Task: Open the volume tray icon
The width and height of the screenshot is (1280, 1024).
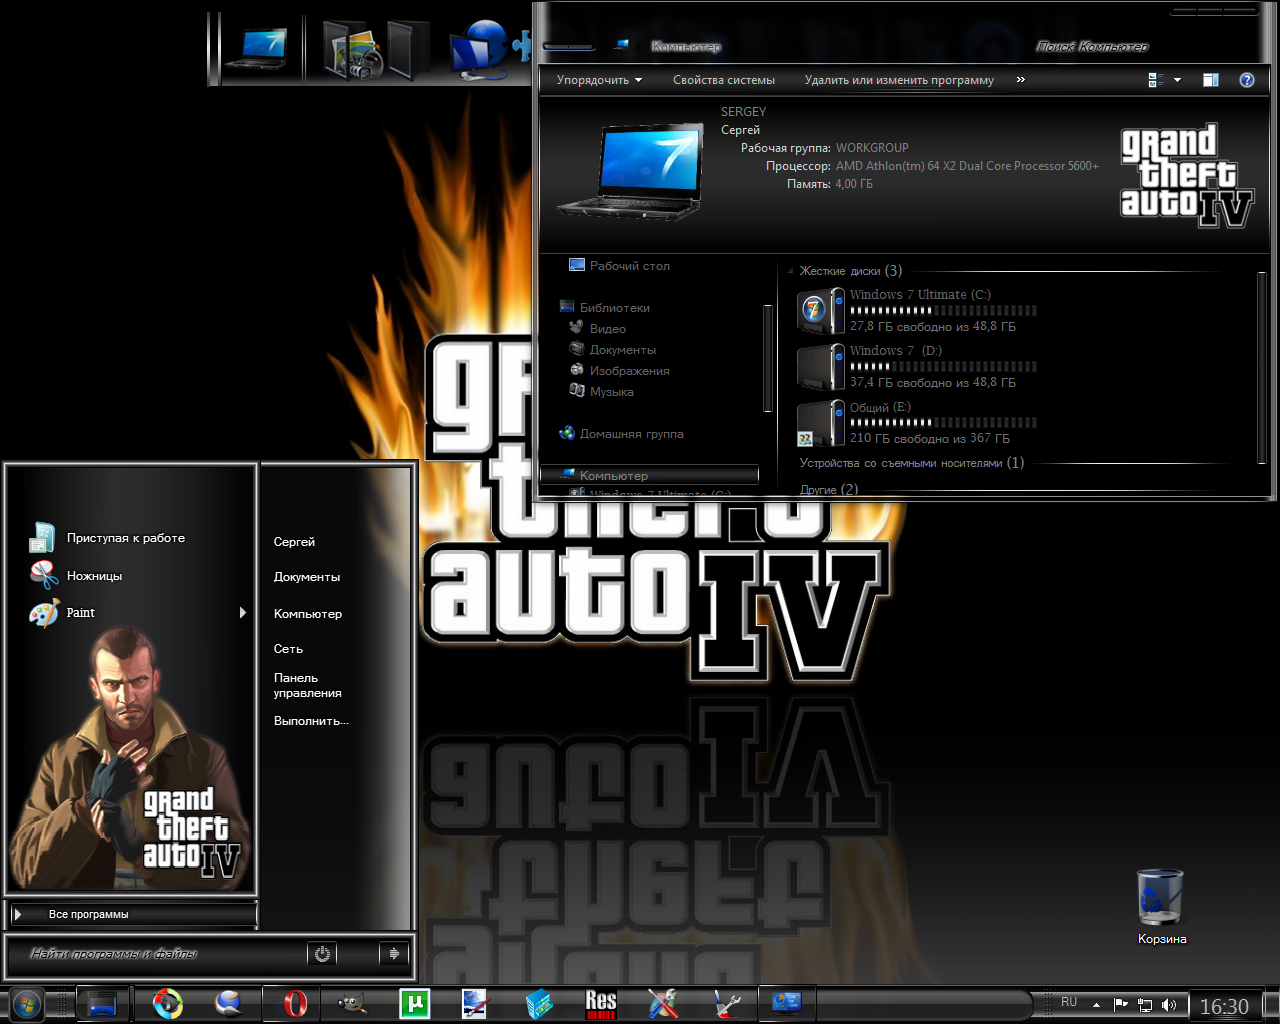Action: (1169, 1005)
